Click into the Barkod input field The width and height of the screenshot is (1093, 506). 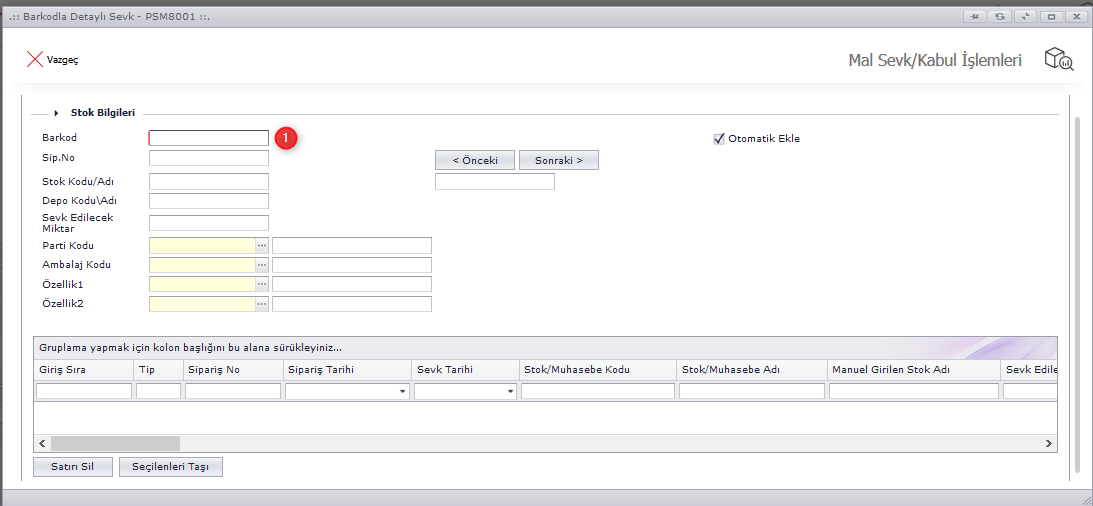click(x=208, y=139)
